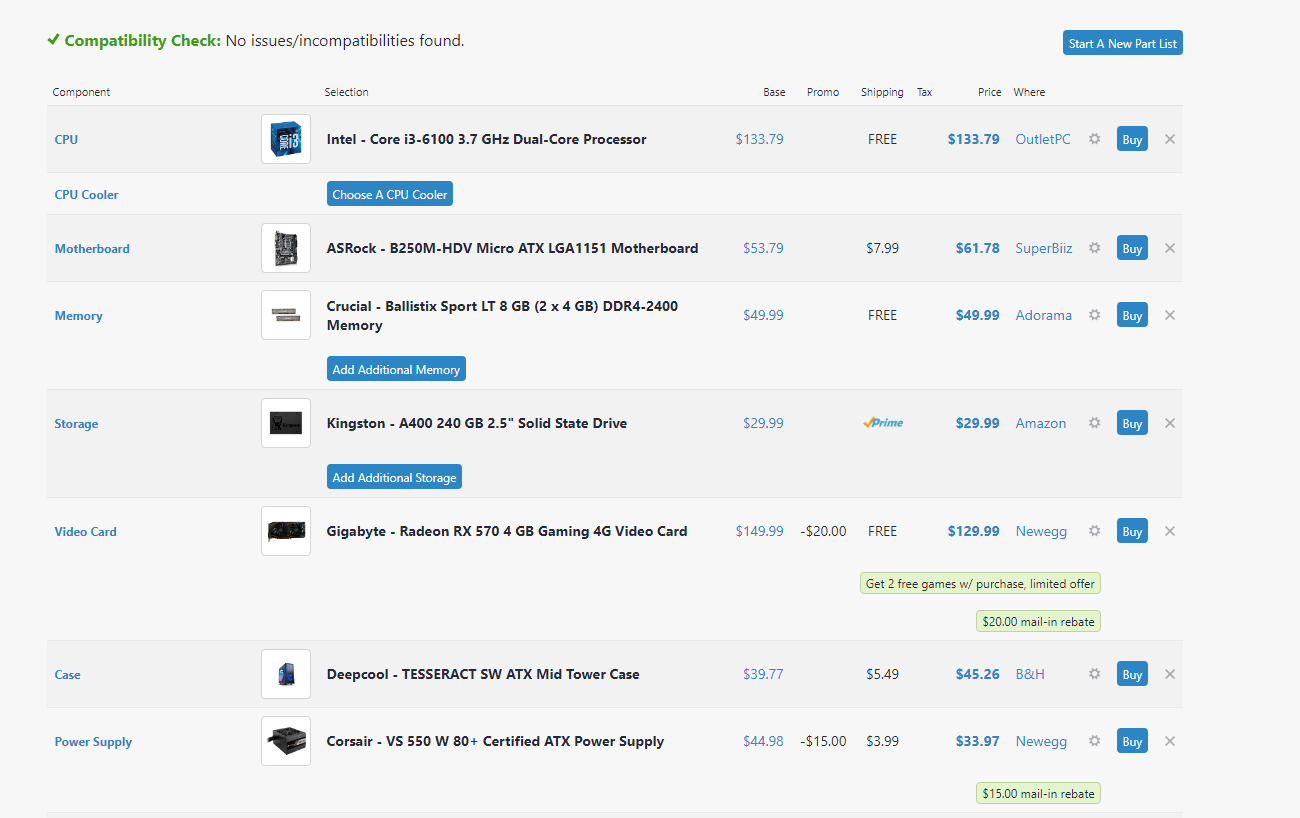Open the Video Card component link

point(85,532)
